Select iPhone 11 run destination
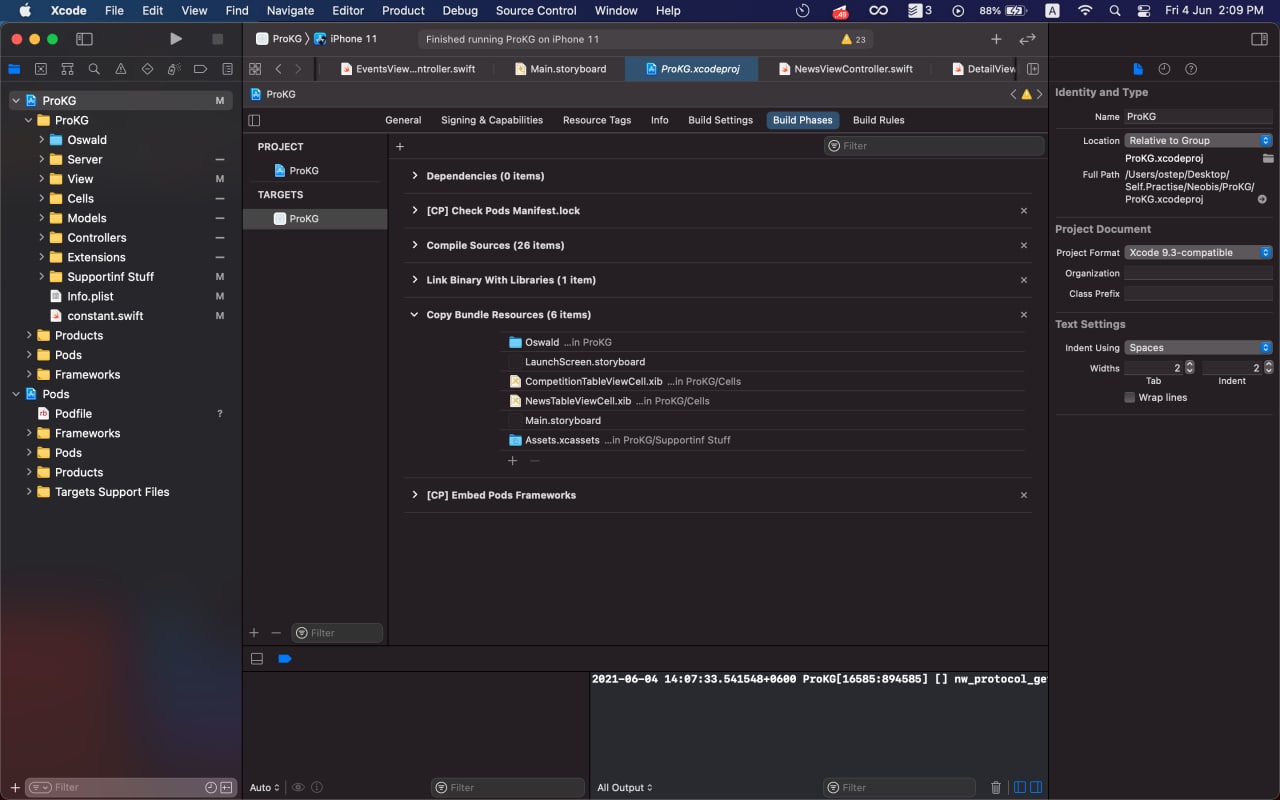This screenshot has height=800, width=1280. point(345,39)
